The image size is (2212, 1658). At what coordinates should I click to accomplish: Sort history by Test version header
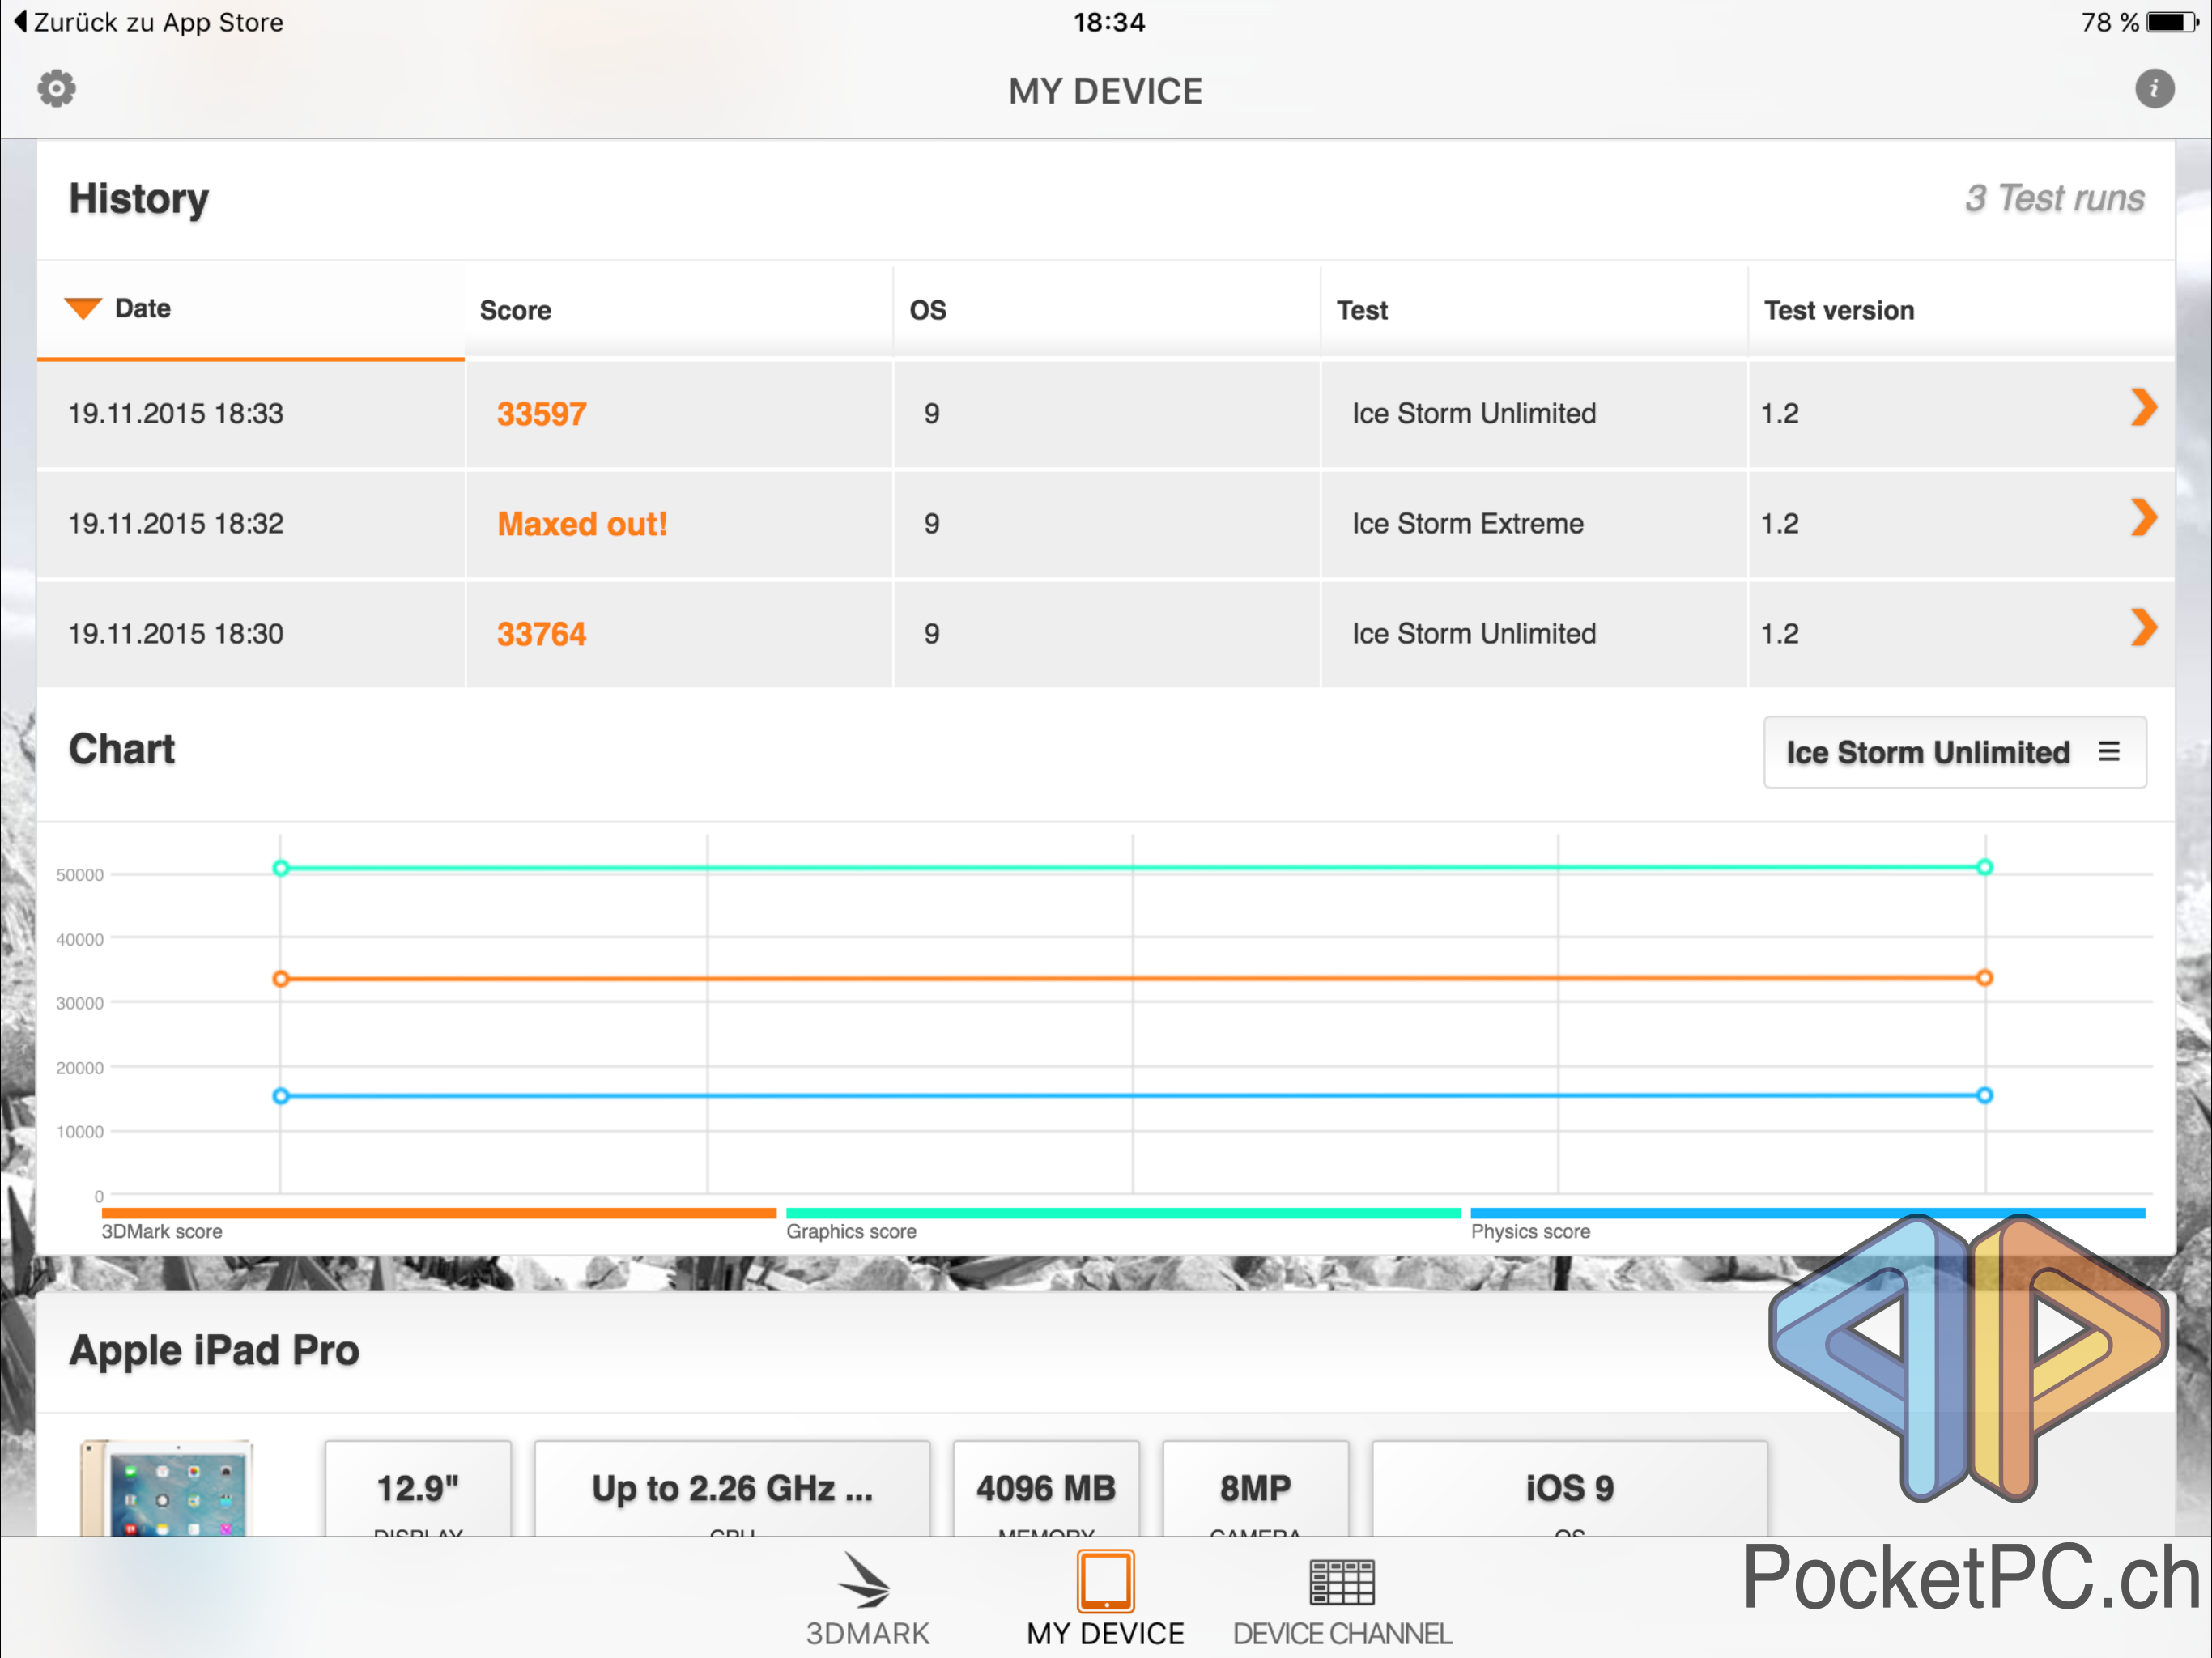click(1961, 309)
